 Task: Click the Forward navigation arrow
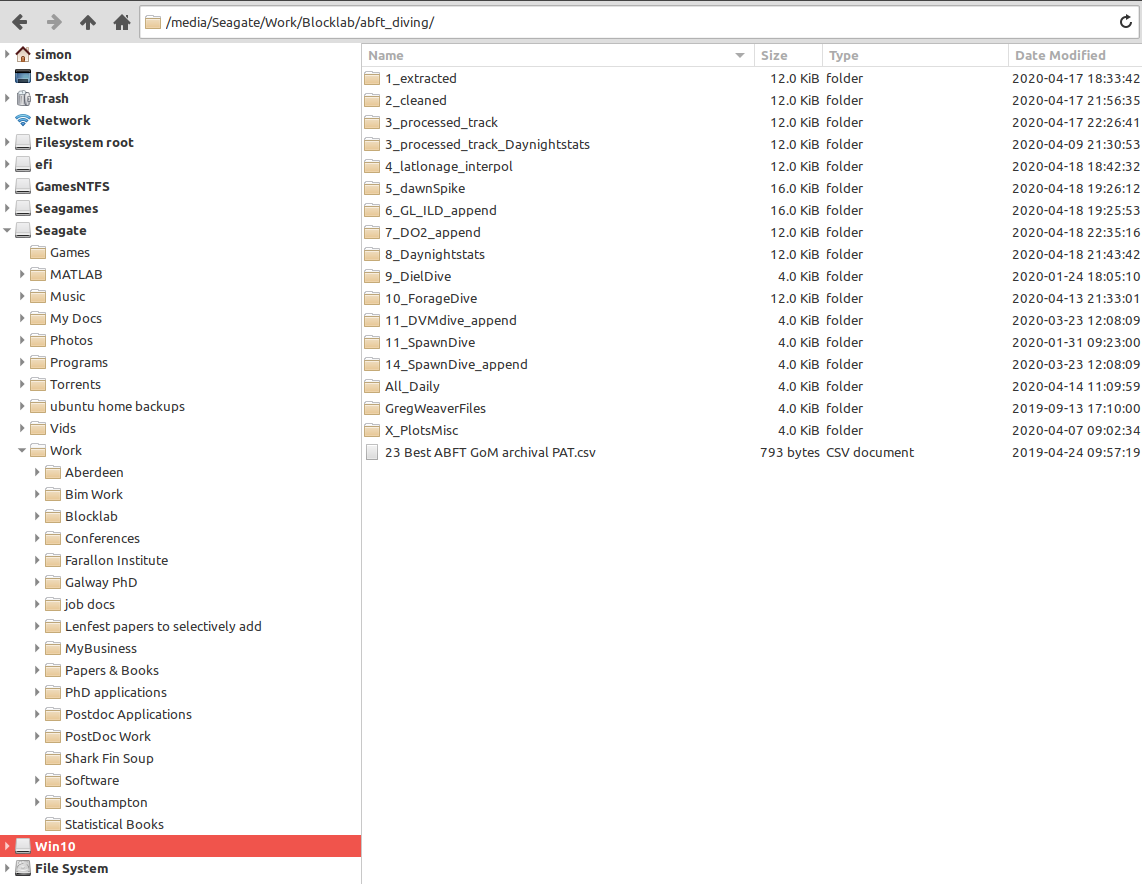coord(54,22)
